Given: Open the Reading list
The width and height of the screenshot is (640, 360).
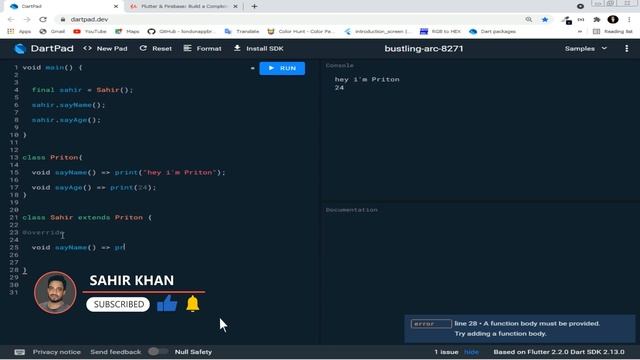Looking at the screenshot, I should [613, 31].
